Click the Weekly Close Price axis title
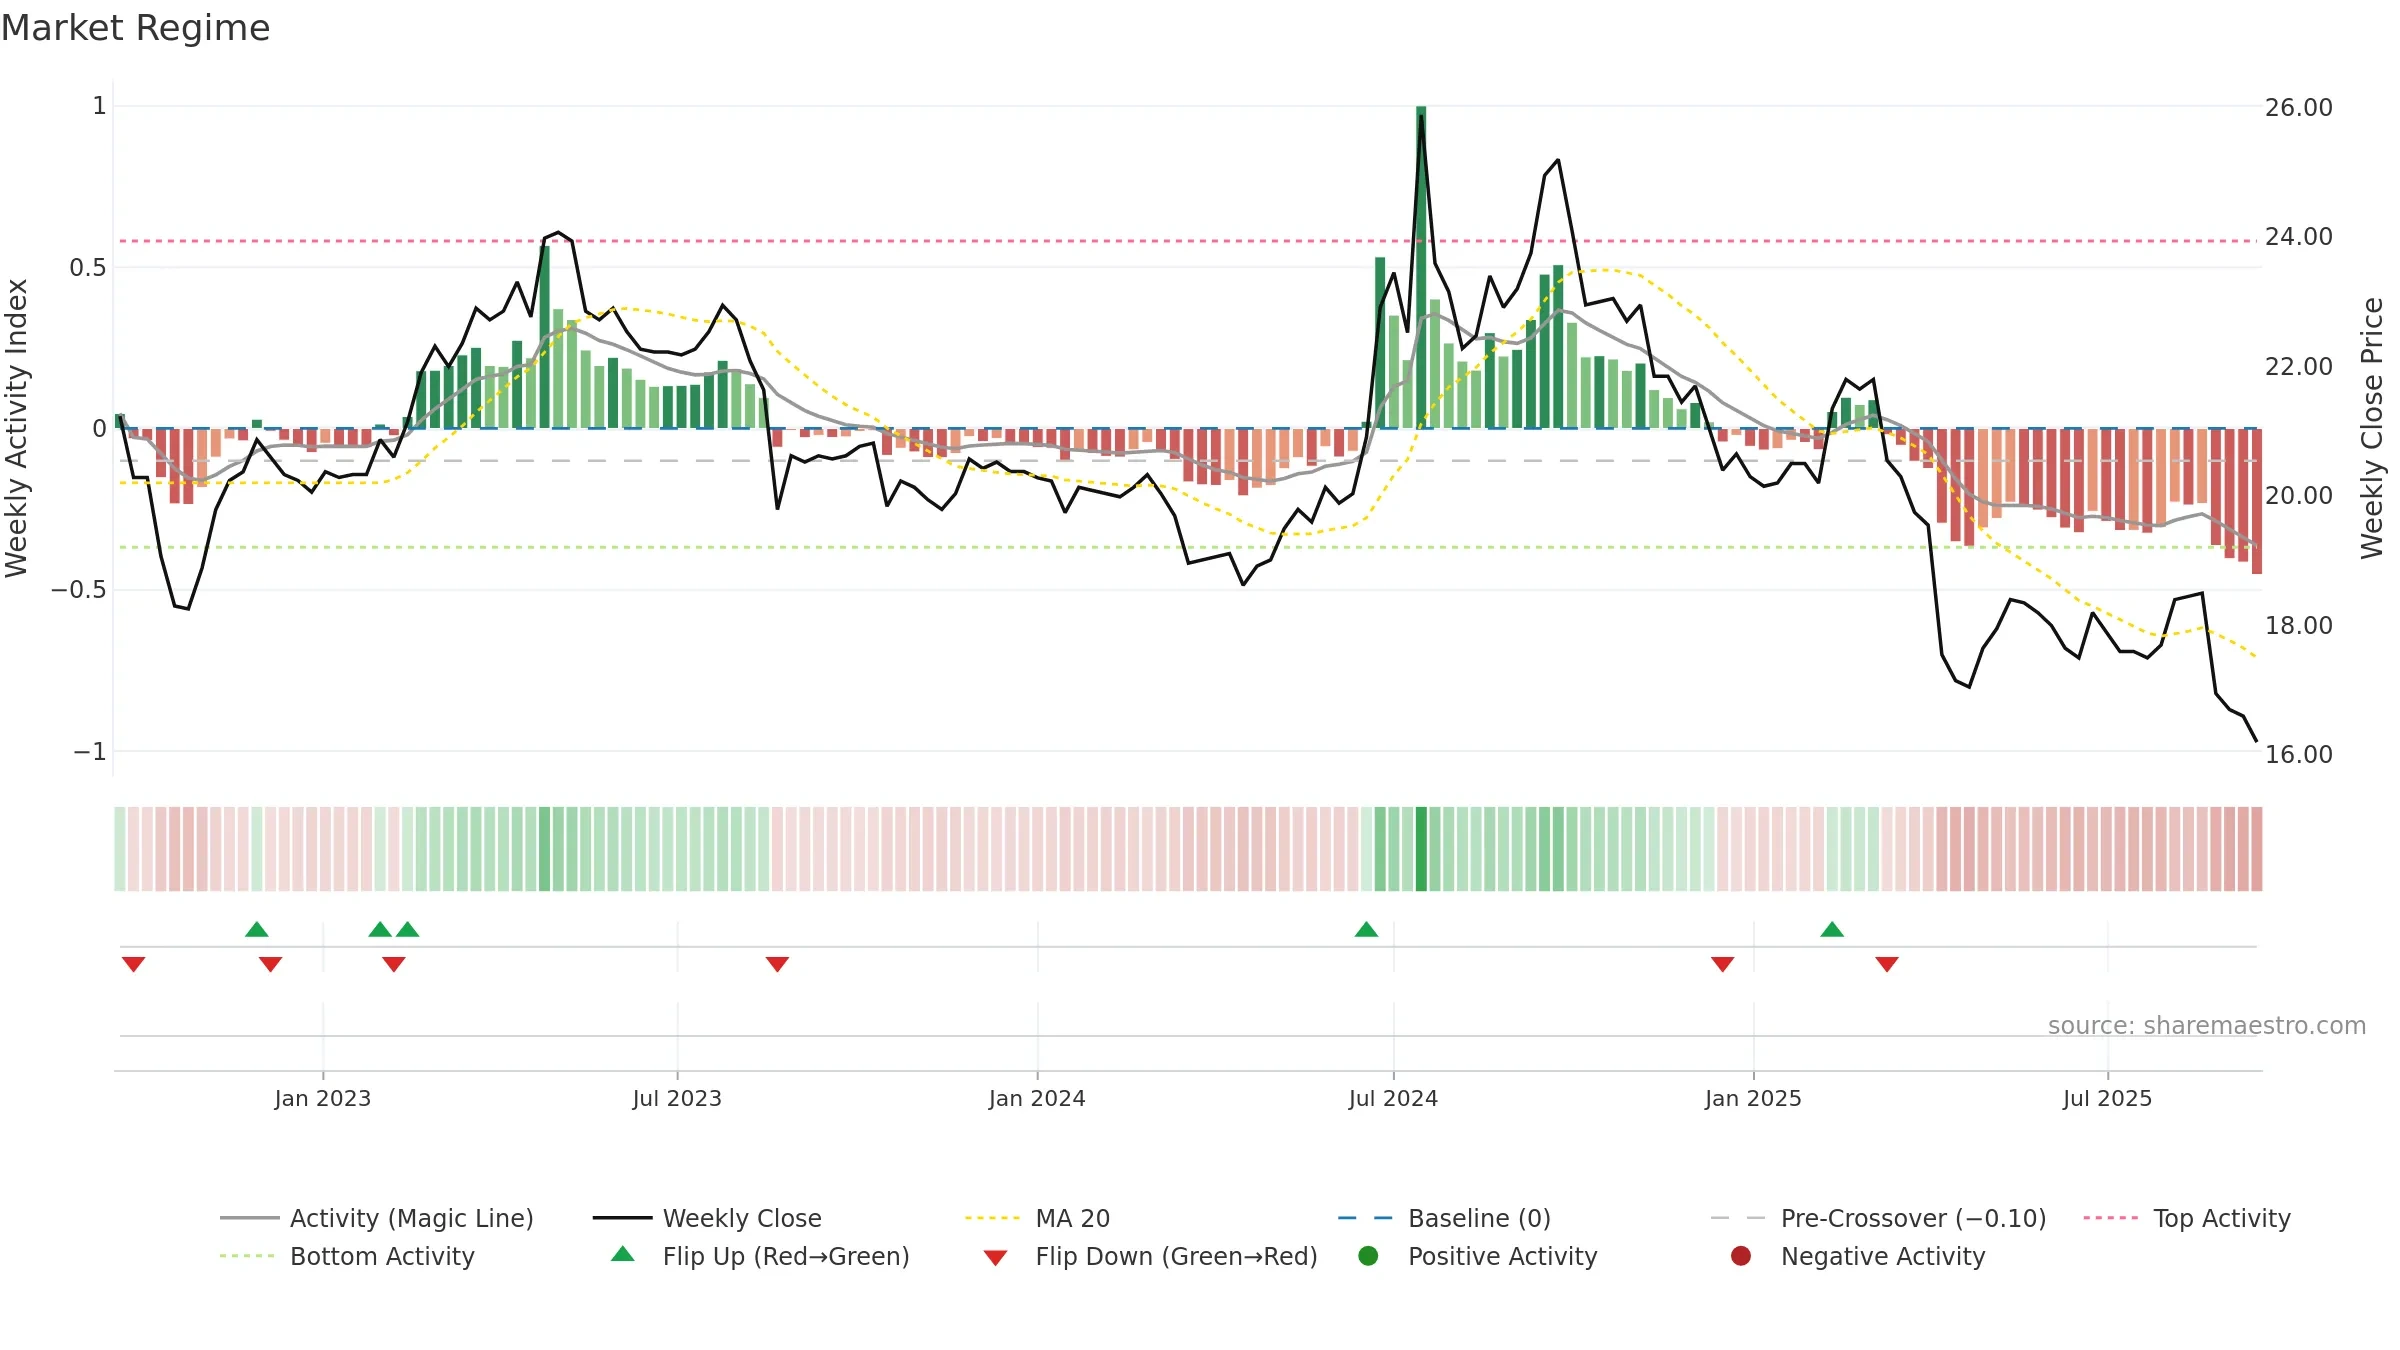The image size is (2400, 1350). pos(2372,428)
